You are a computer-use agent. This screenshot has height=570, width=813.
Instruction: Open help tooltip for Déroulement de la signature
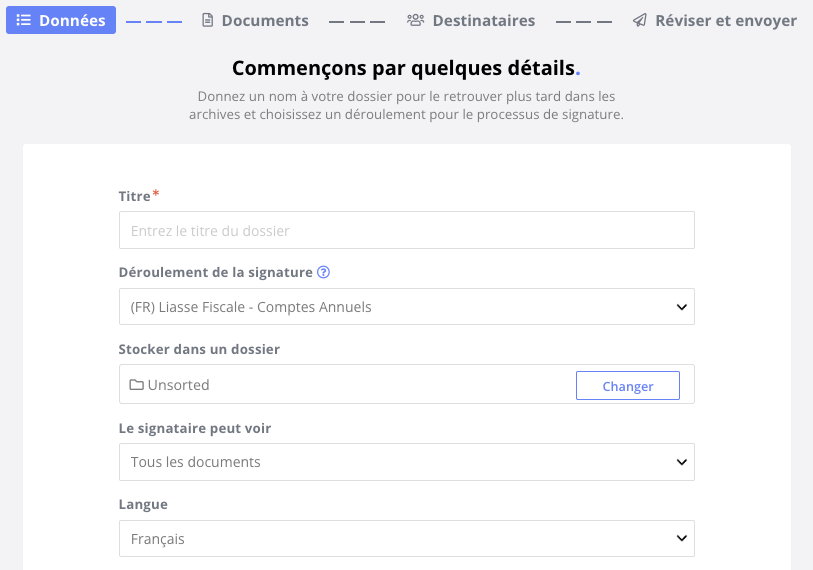[x=324, y=272]
